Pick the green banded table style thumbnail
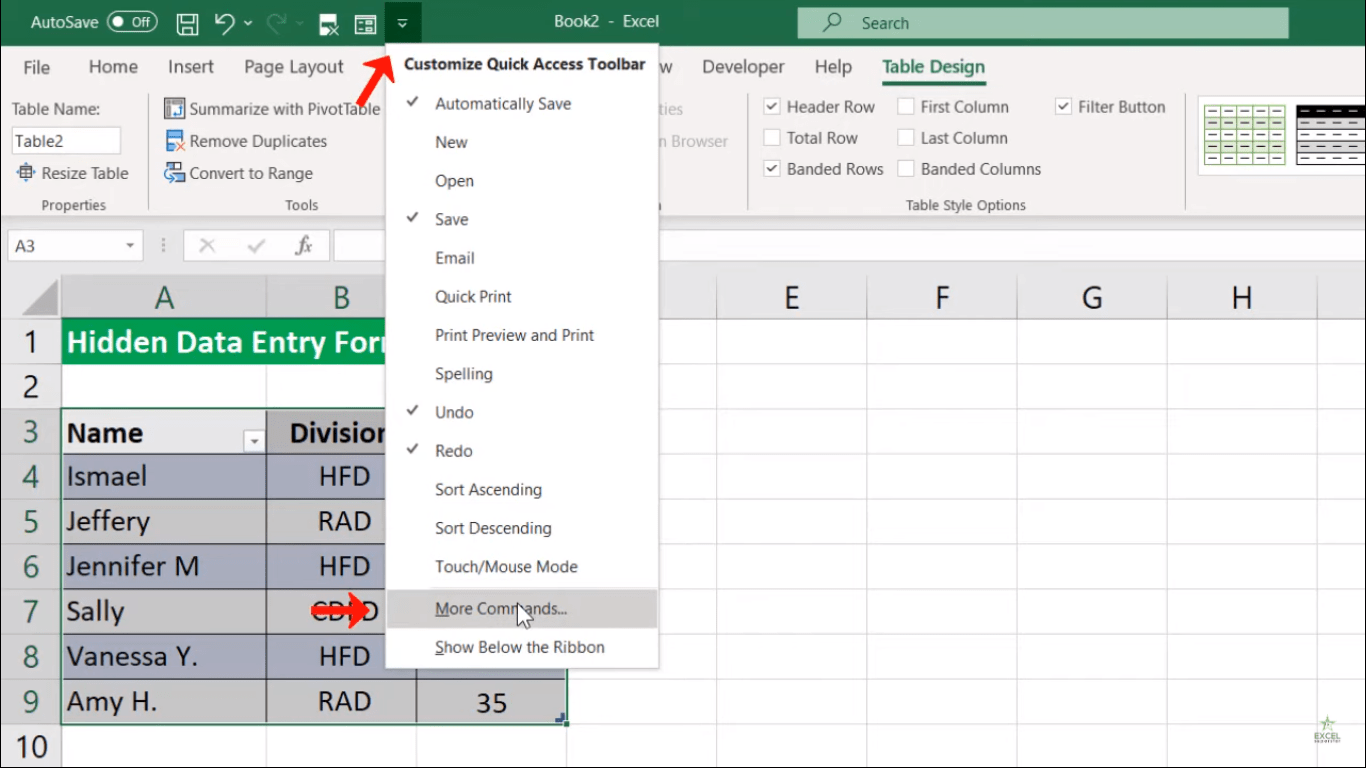 click(x=1242, y=135)
